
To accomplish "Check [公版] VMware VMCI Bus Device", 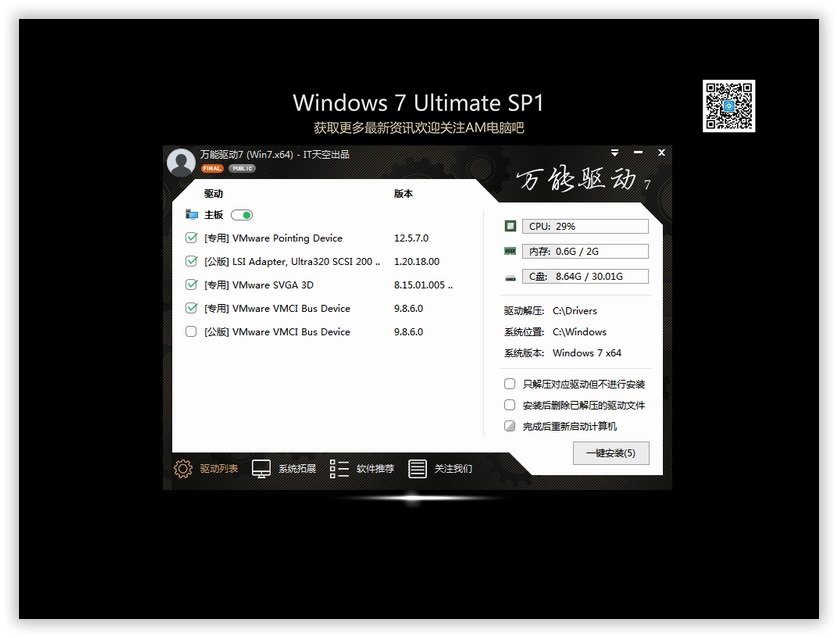I will (x=191, y=332).
